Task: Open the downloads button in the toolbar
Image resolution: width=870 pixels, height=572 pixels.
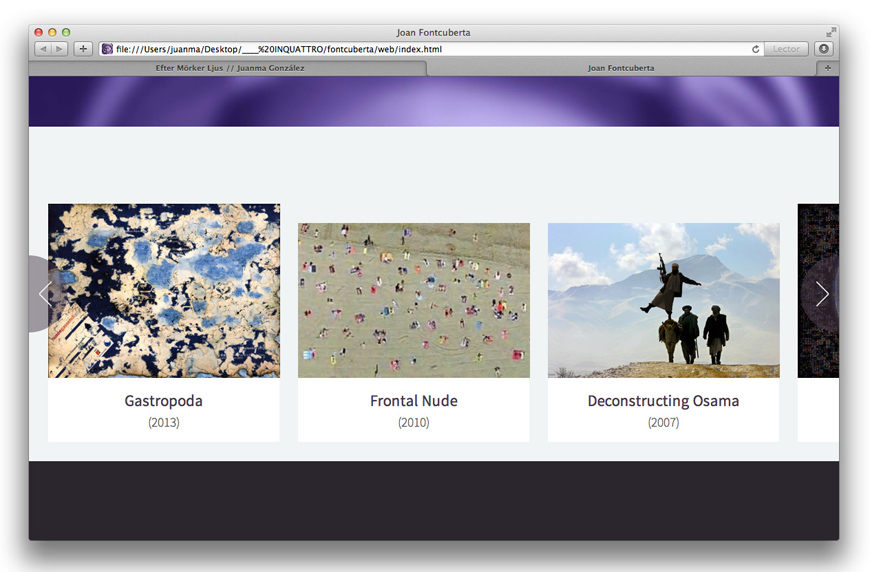Action: tap(824, 49)
